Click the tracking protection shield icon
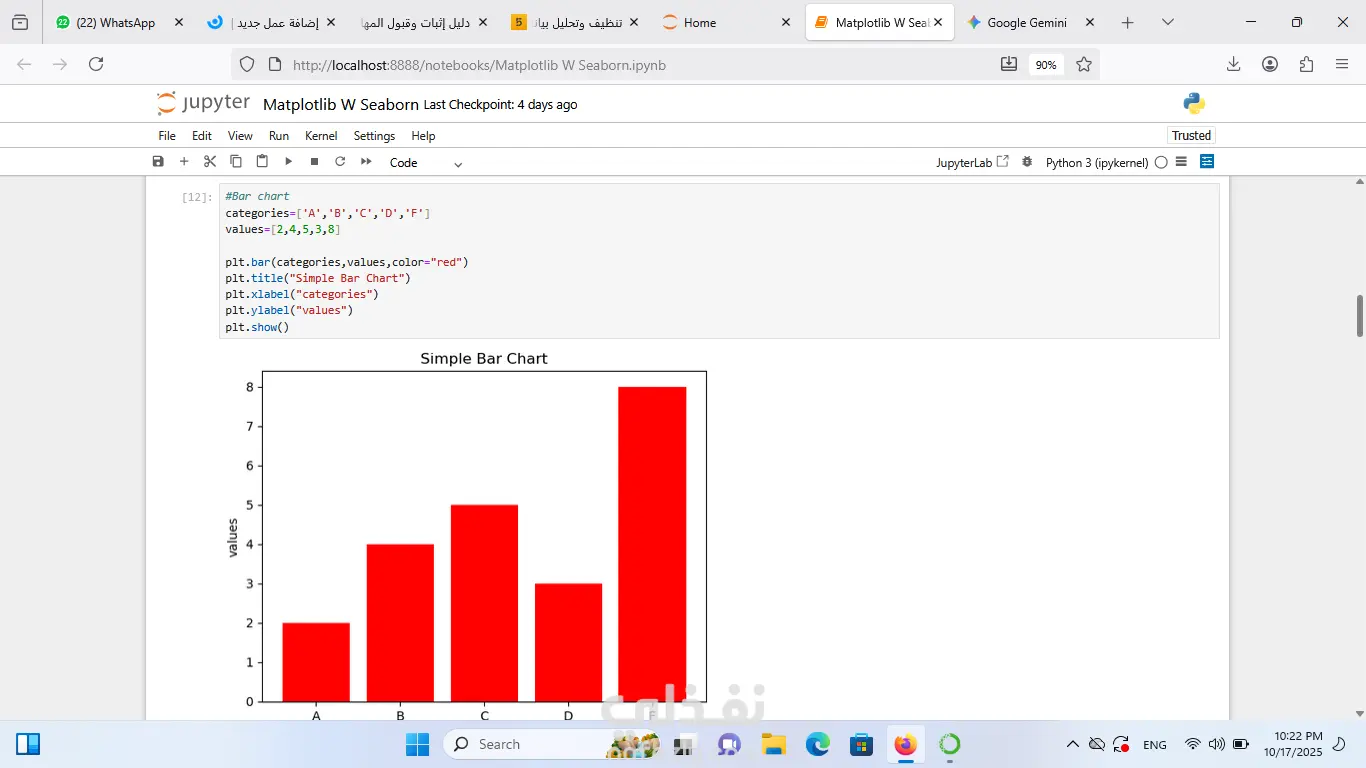 (x=247, y=65)
